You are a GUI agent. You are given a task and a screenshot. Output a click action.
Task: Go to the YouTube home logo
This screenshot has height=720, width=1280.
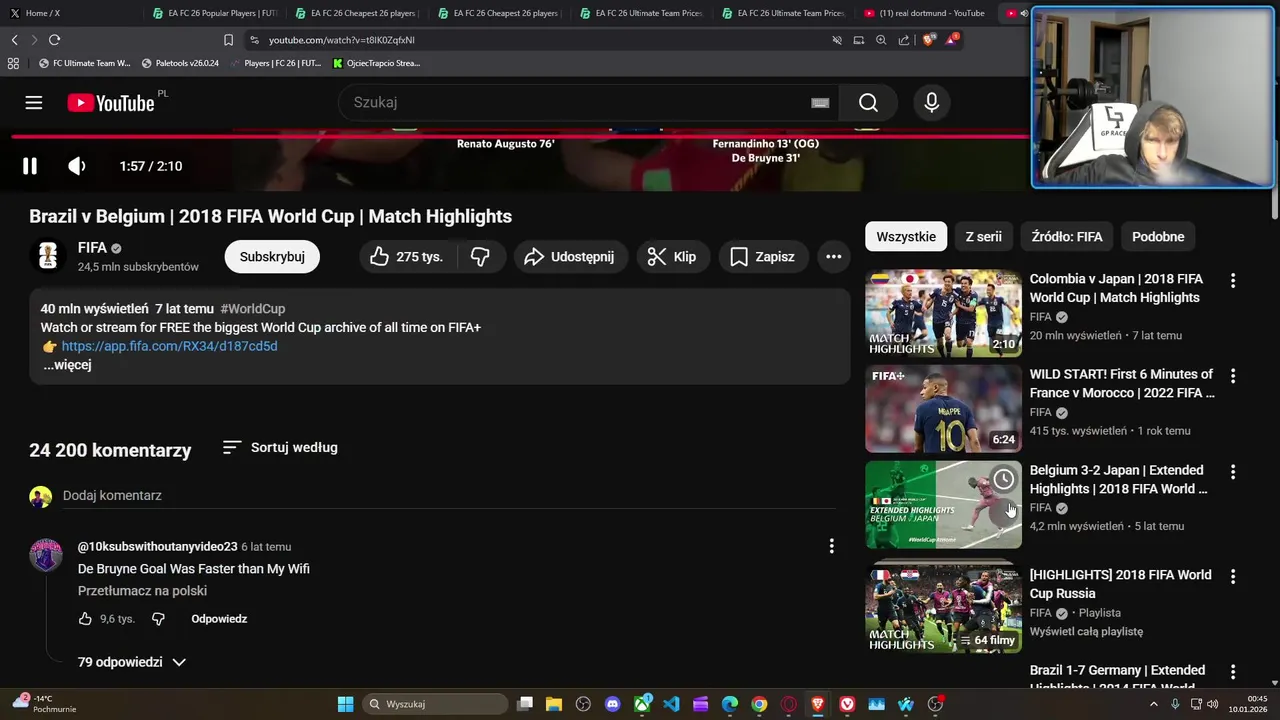click(110, 103)
